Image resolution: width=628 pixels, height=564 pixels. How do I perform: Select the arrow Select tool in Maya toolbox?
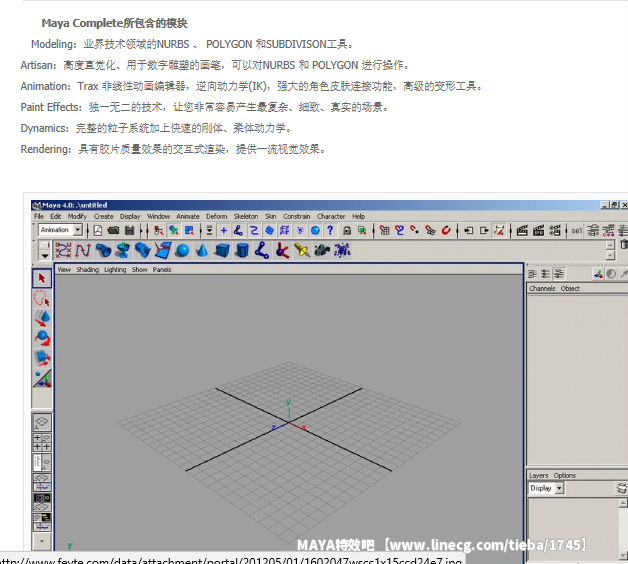[42, 278]
